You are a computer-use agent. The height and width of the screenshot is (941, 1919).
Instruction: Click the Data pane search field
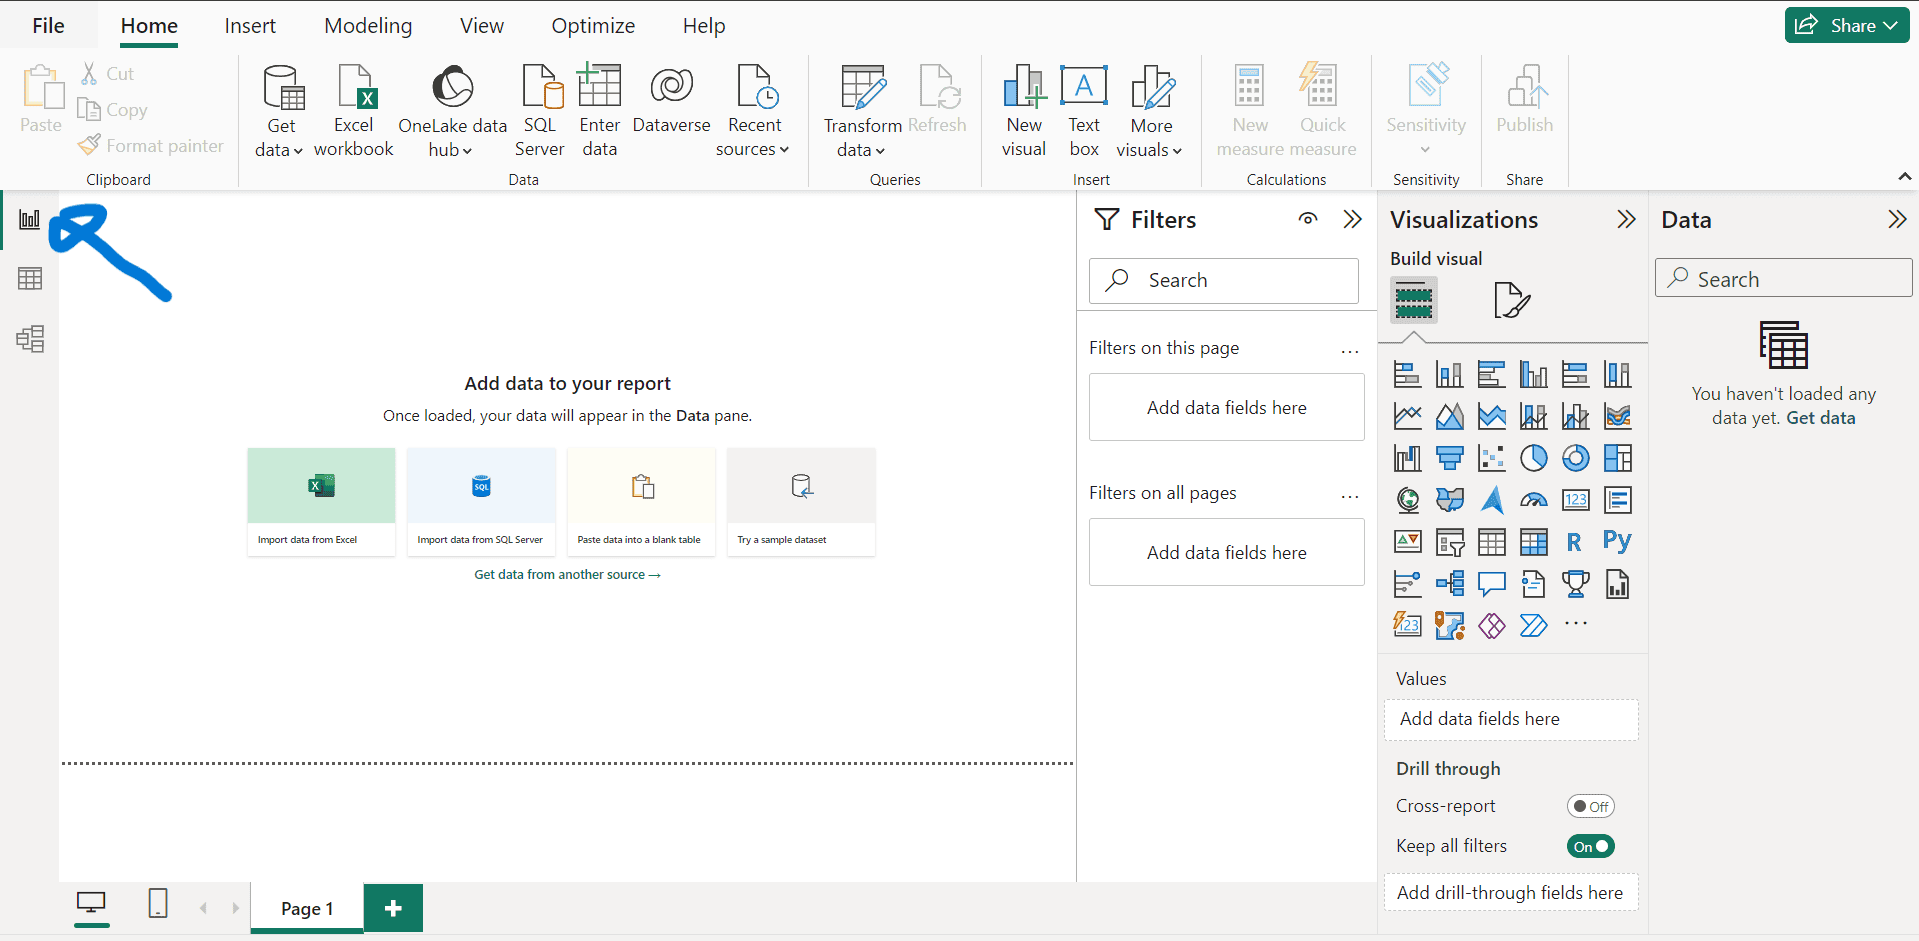1783,279
